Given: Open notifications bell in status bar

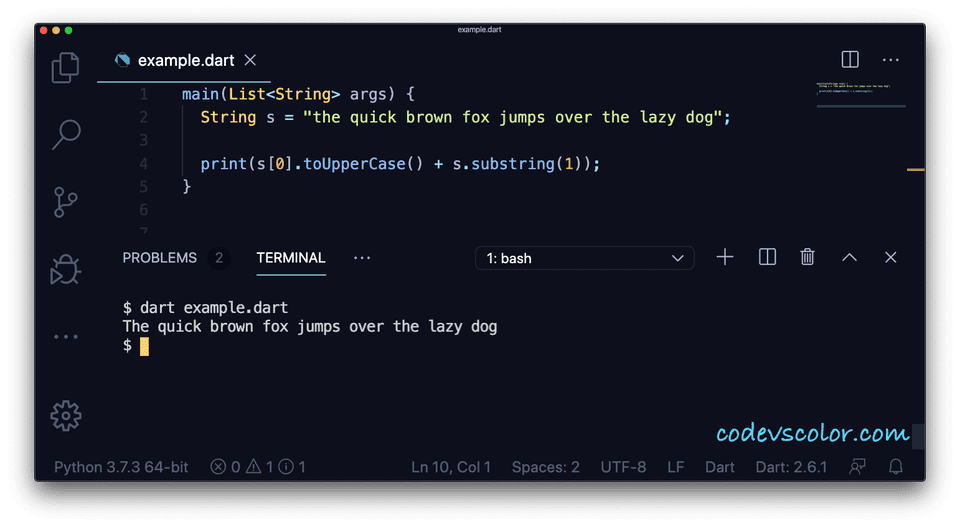Looking at the screenshot, I should pyautogui.click(x=896, y=467).
